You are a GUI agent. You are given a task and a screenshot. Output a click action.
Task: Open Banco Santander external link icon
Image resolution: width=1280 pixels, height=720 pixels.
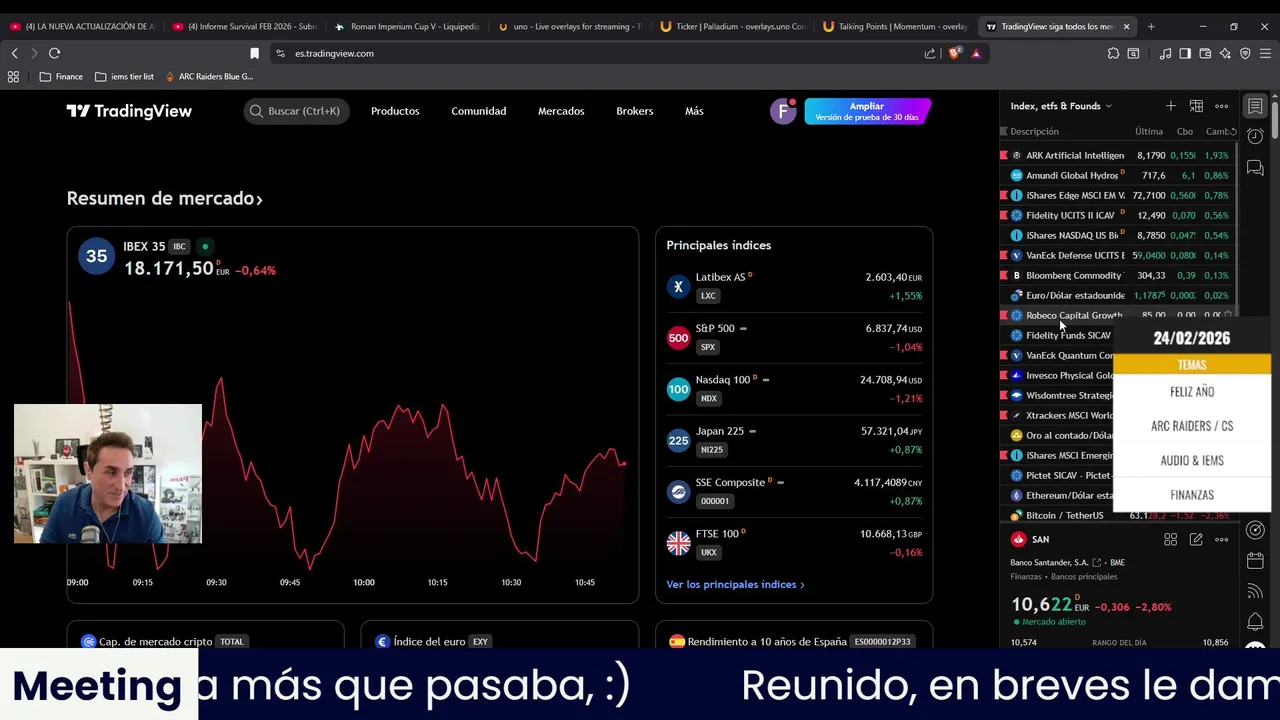(1097, 563)
